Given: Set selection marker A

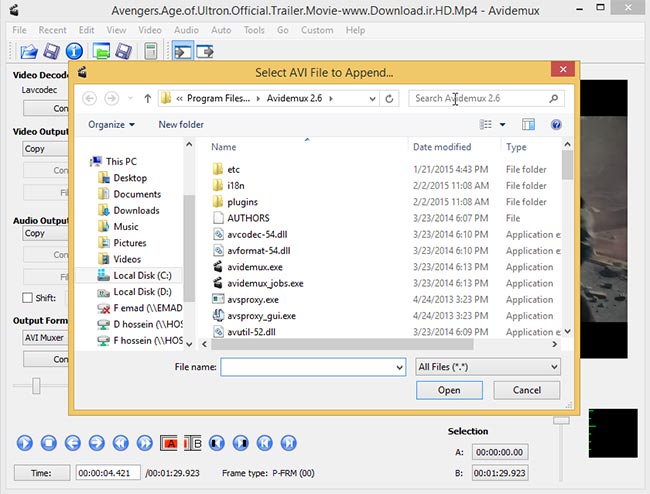Looking at the screenshot, I should coord(171,442).
